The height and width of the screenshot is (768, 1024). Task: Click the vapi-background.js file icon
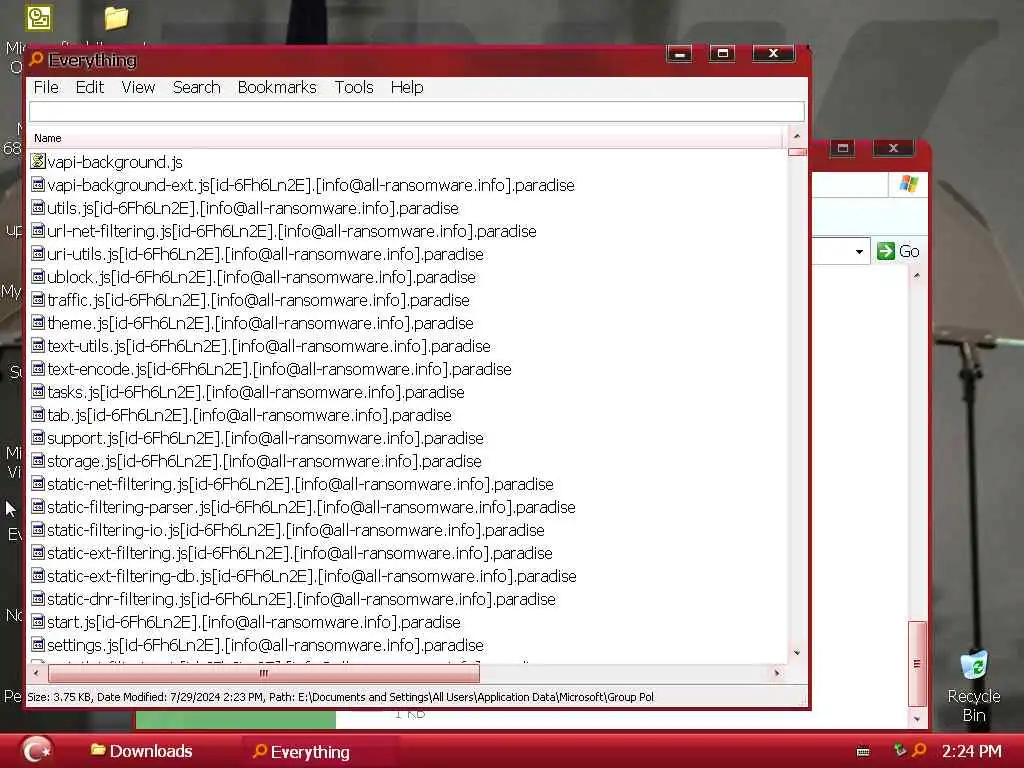pyautogui.click(x=38, y=161)
